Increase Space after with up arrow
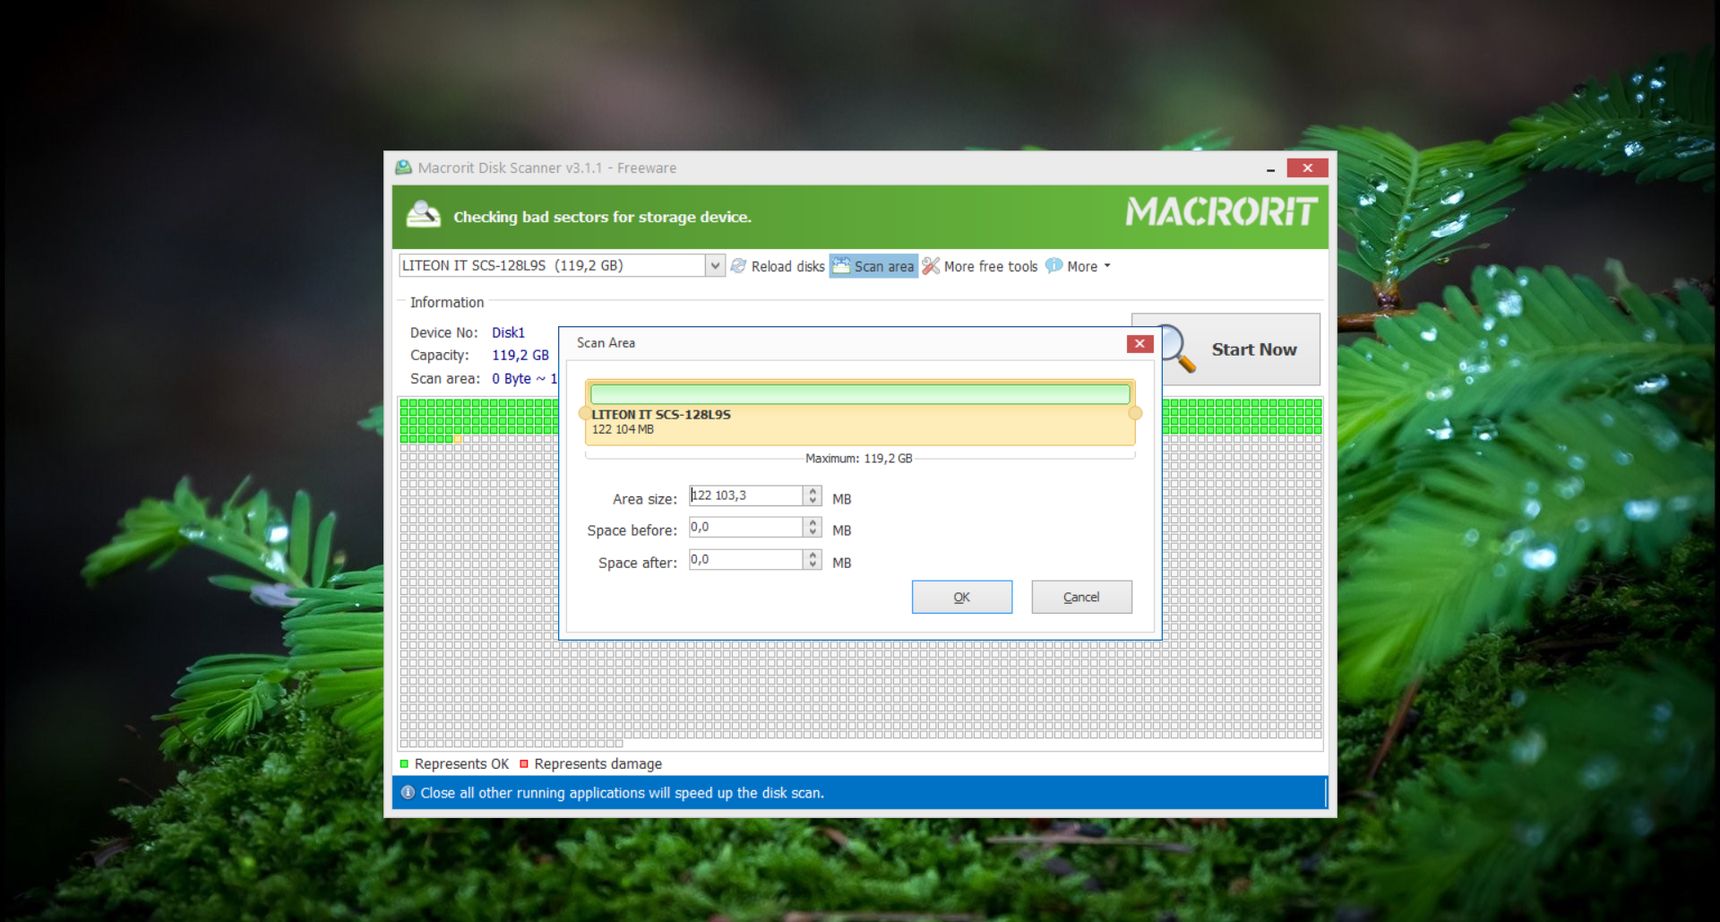Screen dimensions: 1720x922 click(x=813, y=555)
